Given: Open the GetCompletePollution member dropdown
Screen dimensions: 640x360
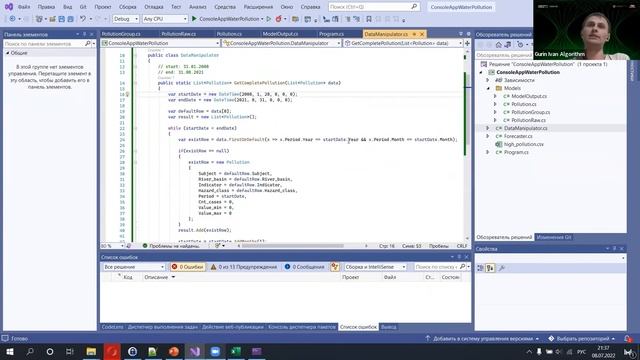Looking at the screenshot, I should (403, 43).
